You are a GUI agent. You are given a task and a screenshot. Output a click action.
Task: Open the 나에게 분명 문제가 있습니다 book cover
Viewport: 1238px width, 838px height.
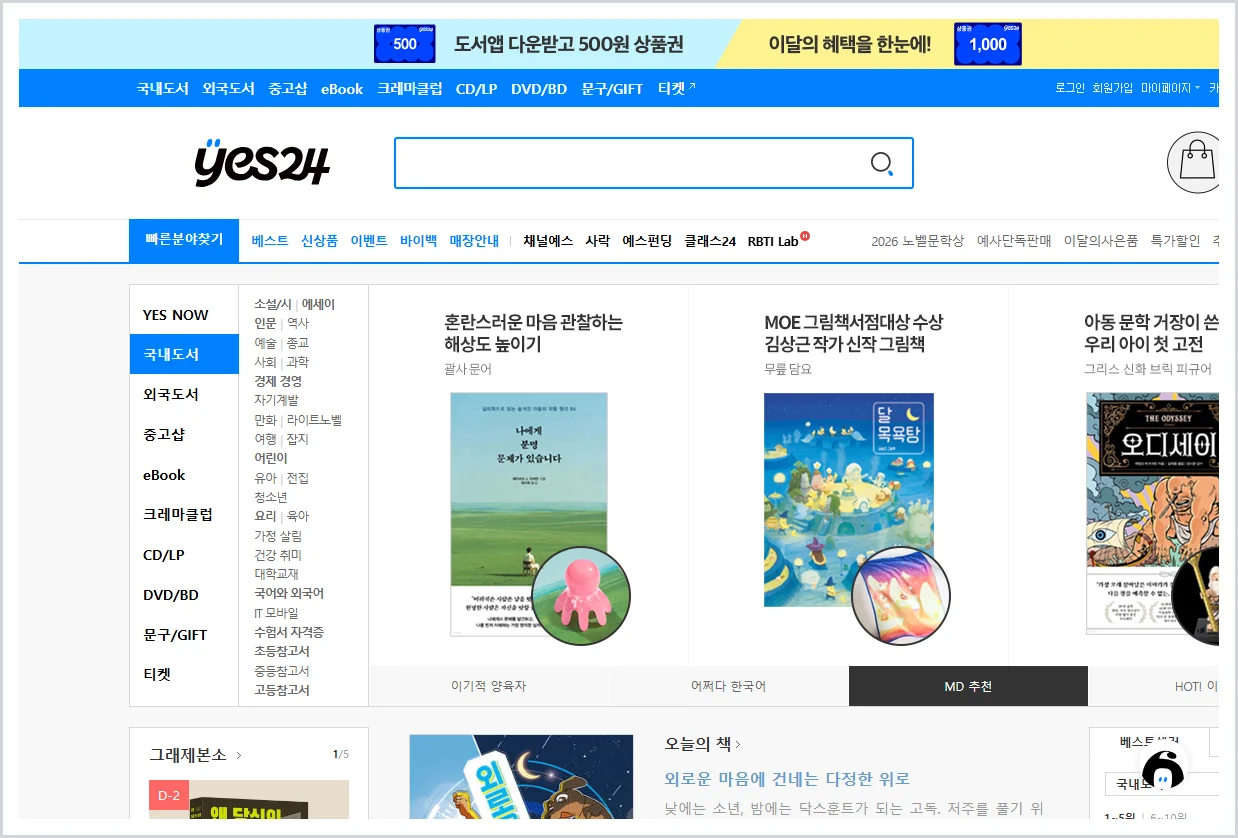pyautogui.click(x=529, y=514)
